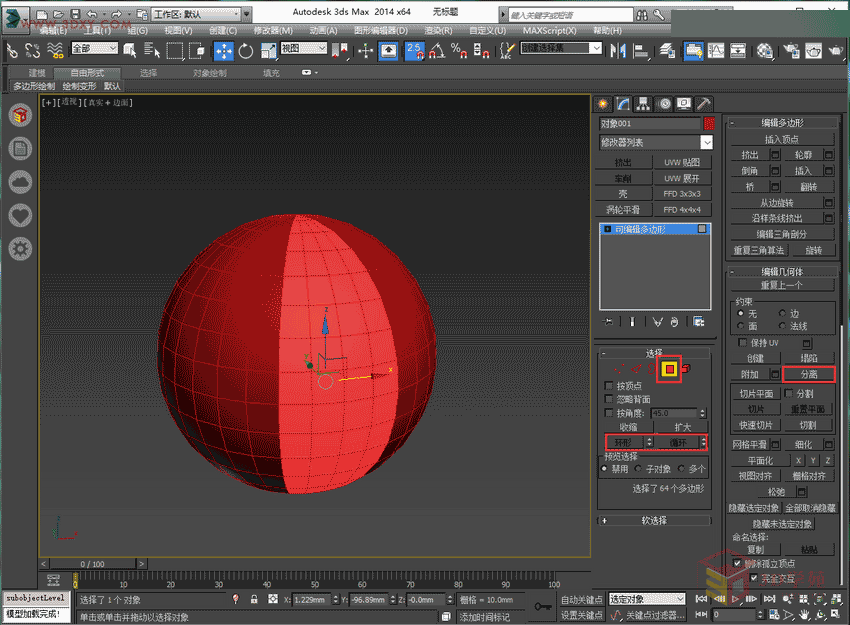
Task: Click the red object color swatch
Action: point(709,124)
